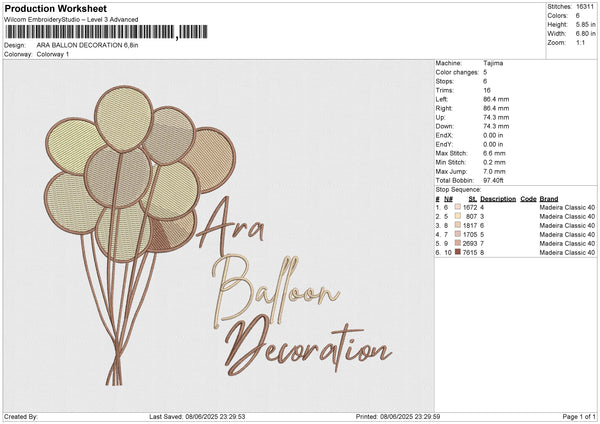The image size is (600, 424).
Task: Click 'Madeira Classic 40' in the 7615 row
Action: click(567, 253)
